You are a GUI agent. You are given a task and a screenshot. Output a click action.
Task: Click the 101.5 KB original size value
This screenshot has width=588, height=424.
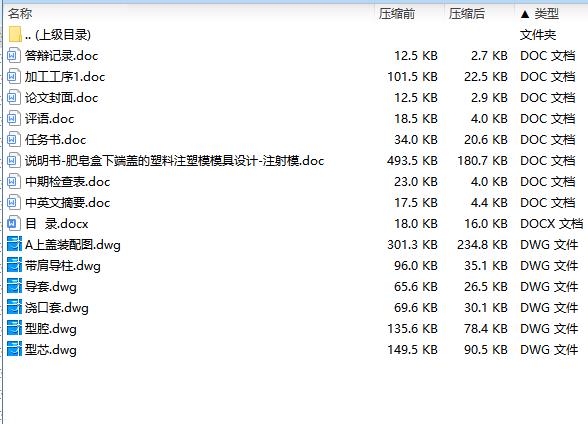pyautogui.click(x=412, y=77)
